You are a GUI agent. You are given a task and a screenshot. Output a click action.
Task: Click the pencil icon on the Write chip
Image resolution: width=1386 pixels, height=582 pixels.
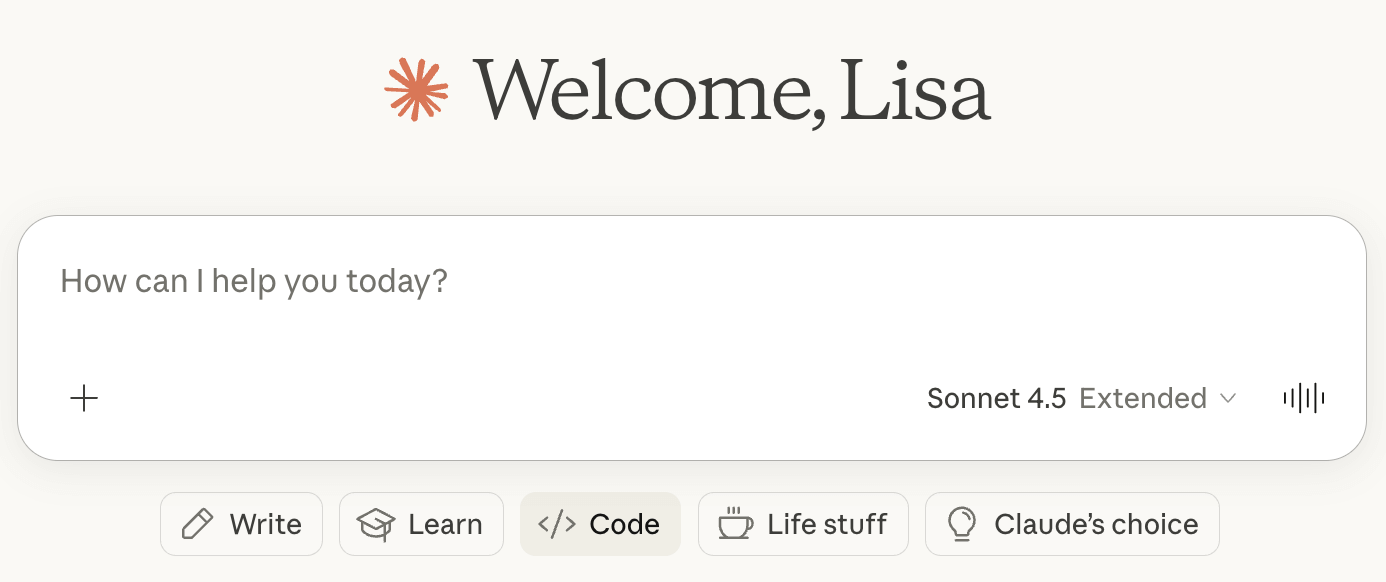pos(198,524)
